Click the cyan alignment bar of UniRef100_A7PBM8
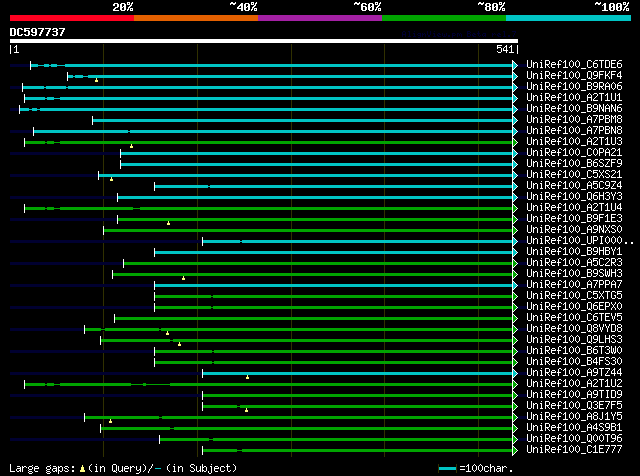Viewport: 640px width, 476px height. [x=302, y=120]
